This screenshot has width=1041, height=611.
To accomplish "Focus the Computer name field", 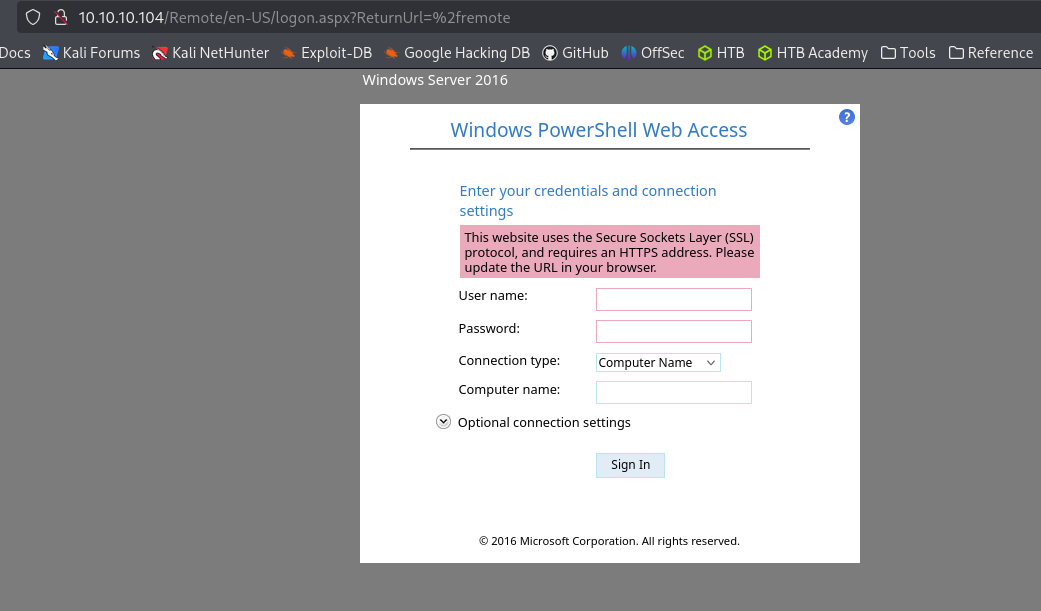I will [x=674, y=393].
